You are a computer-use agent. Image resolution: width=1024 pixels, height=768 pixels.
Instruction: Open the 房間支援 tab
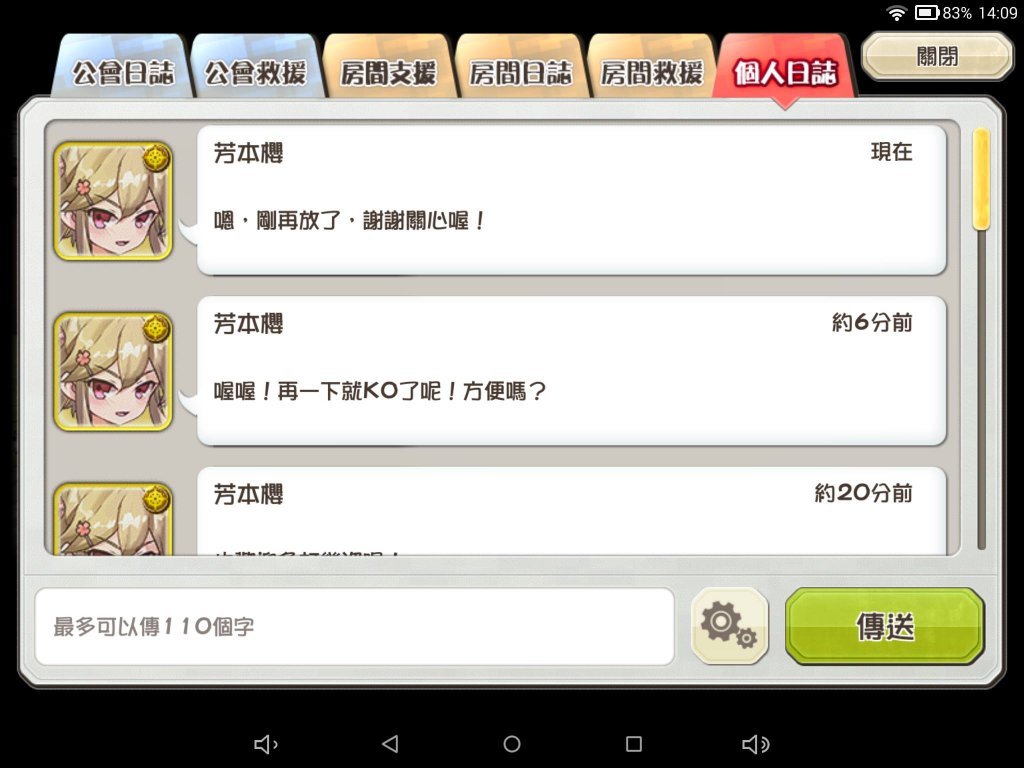pyautogui.click(x=389, y=67)
